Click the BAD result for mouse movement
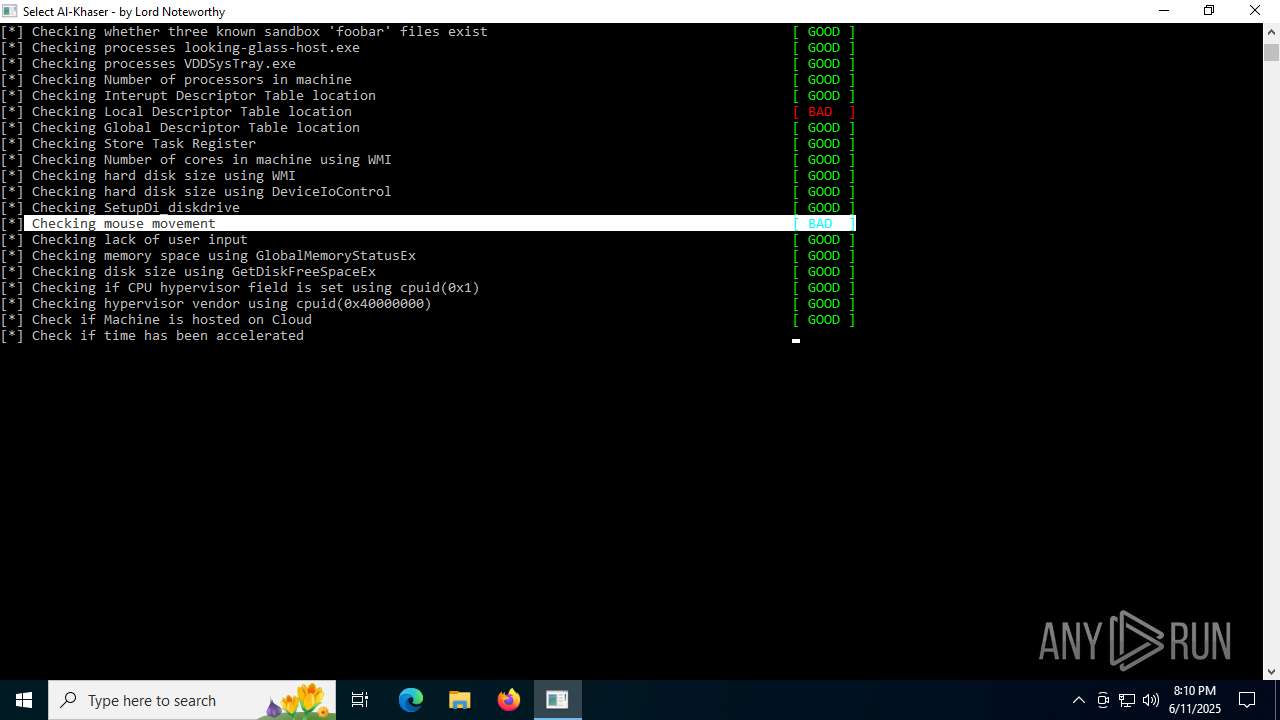Screen dimensions: 1280x720 [x=824, y=224]
